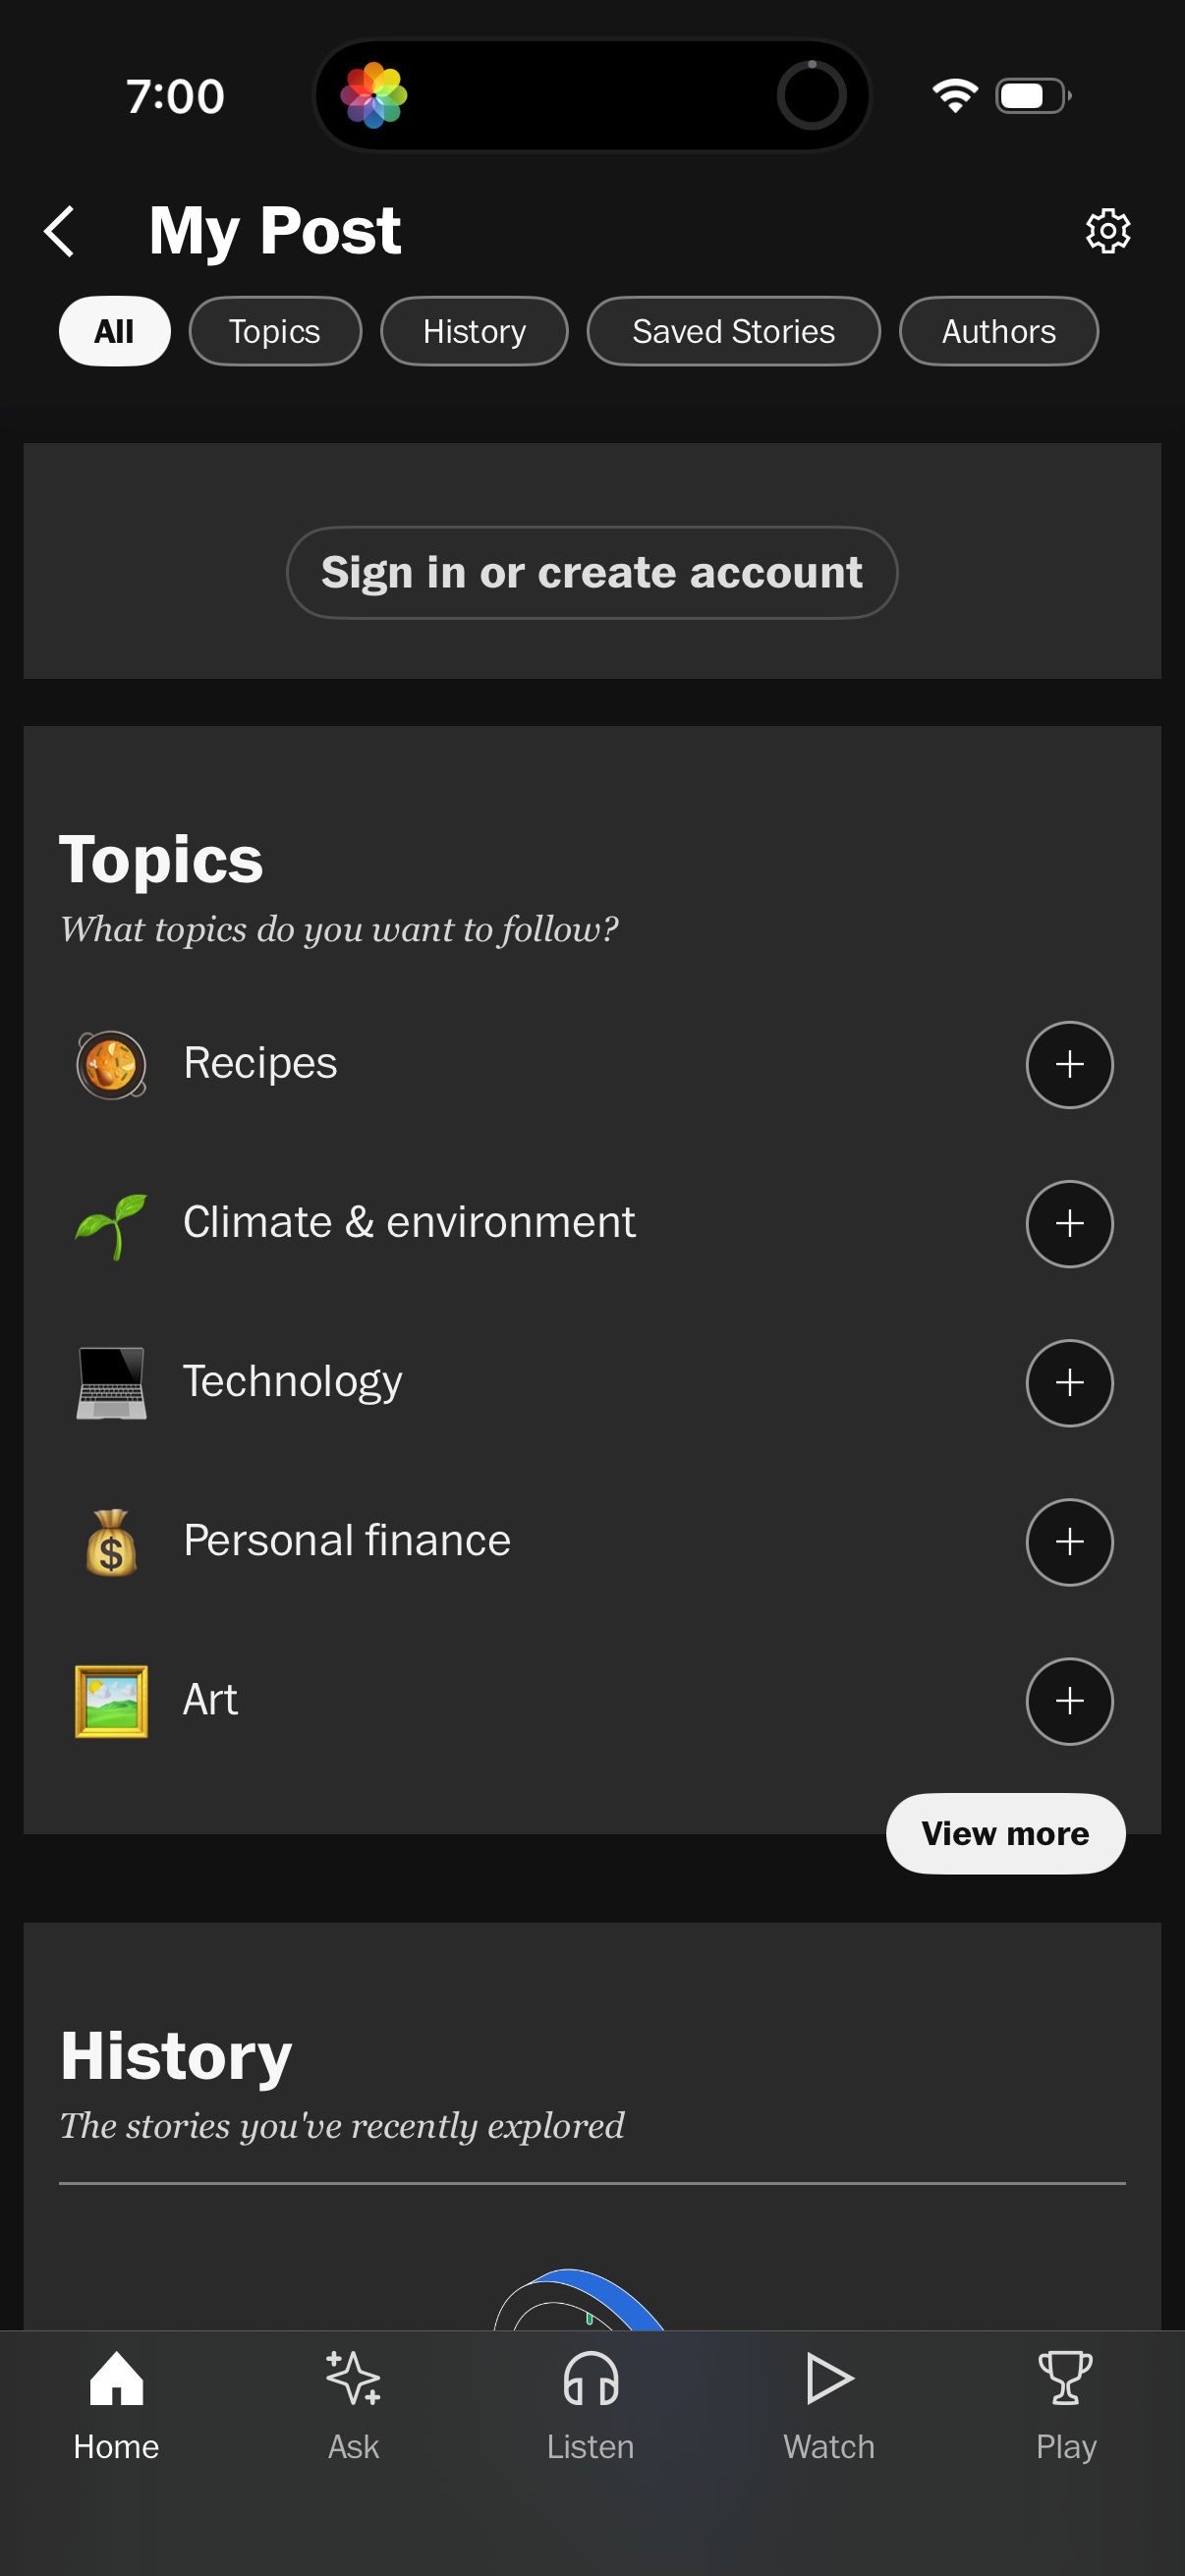
Task: Select the Authors filter pill
Action: tap(997, 331)
